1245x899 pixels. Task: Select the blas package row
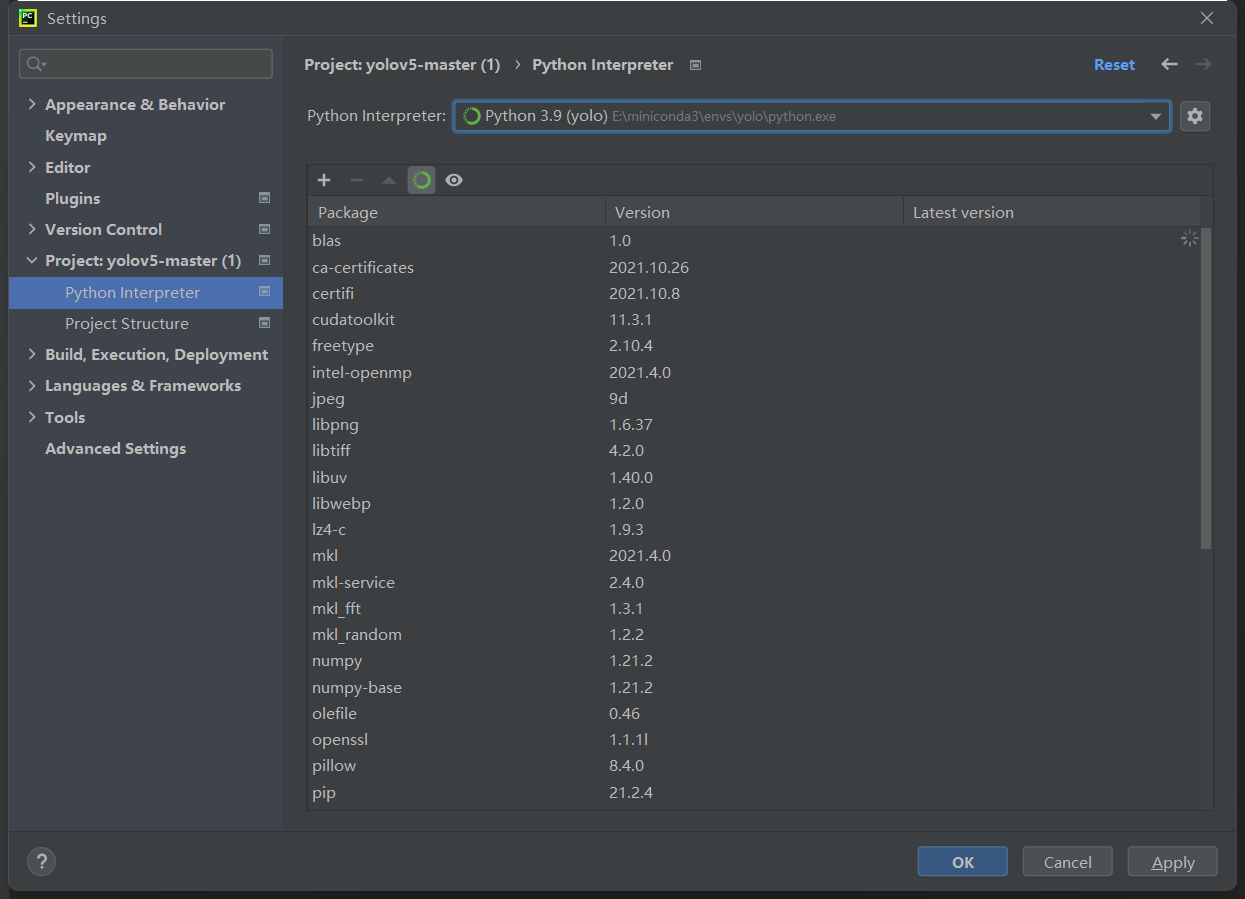(x=754, y=241)
